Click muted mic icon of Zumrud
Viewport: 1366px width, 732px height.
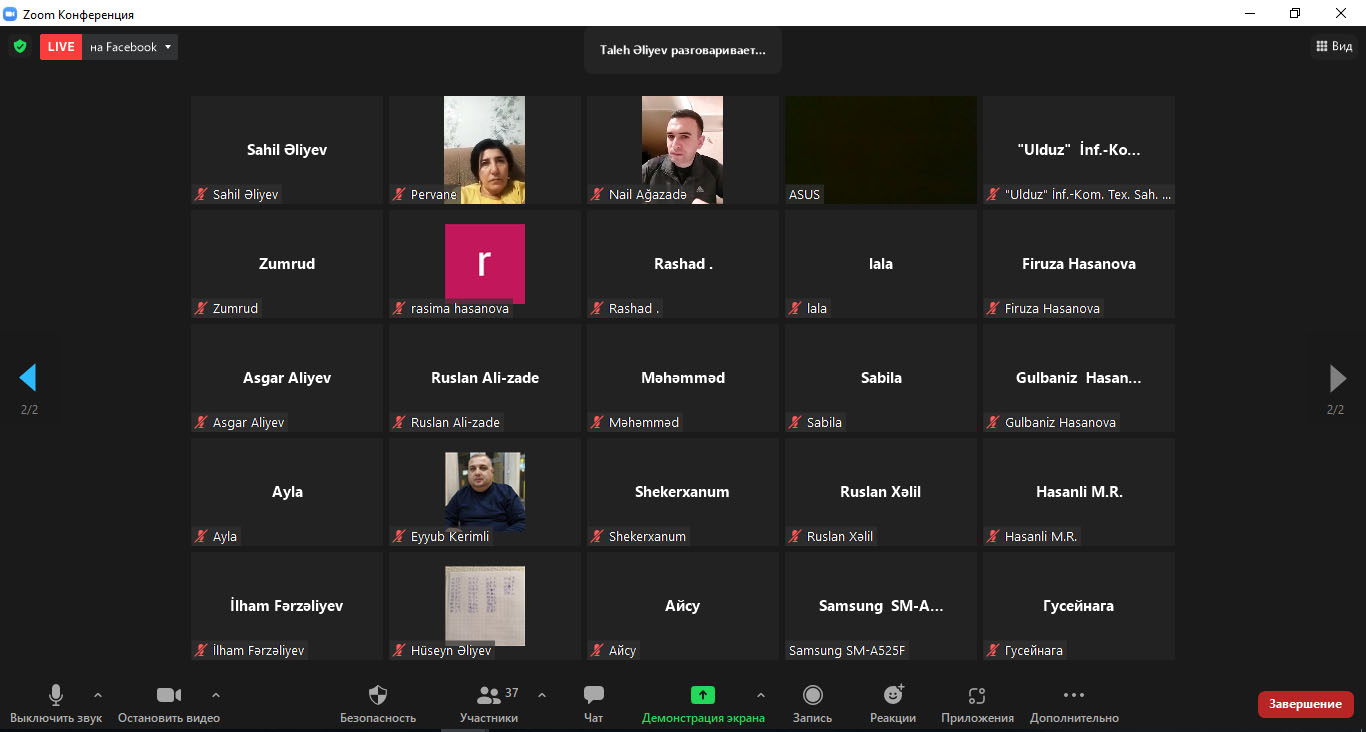click(x=202, y=309)
